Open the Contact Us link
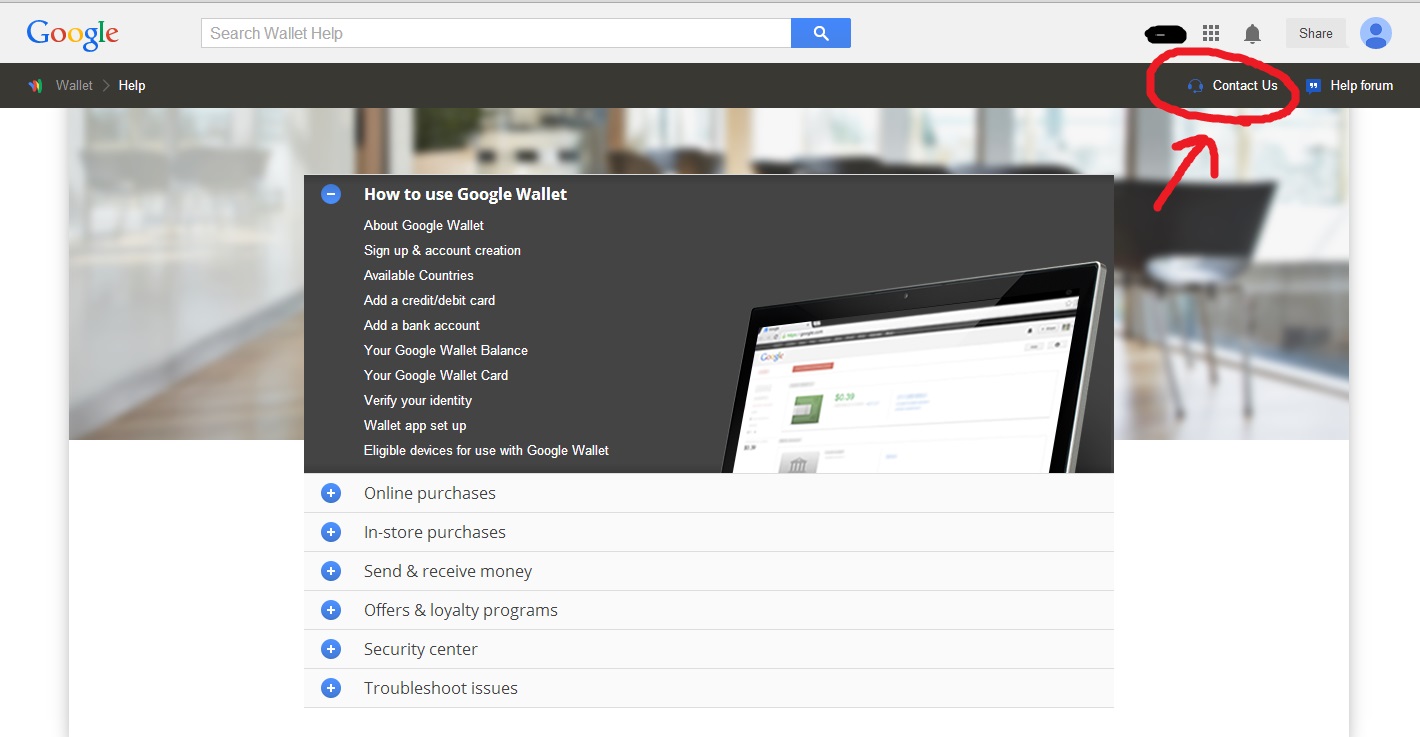Viewport: 1420px width, 737px height. coord(1245,86)
